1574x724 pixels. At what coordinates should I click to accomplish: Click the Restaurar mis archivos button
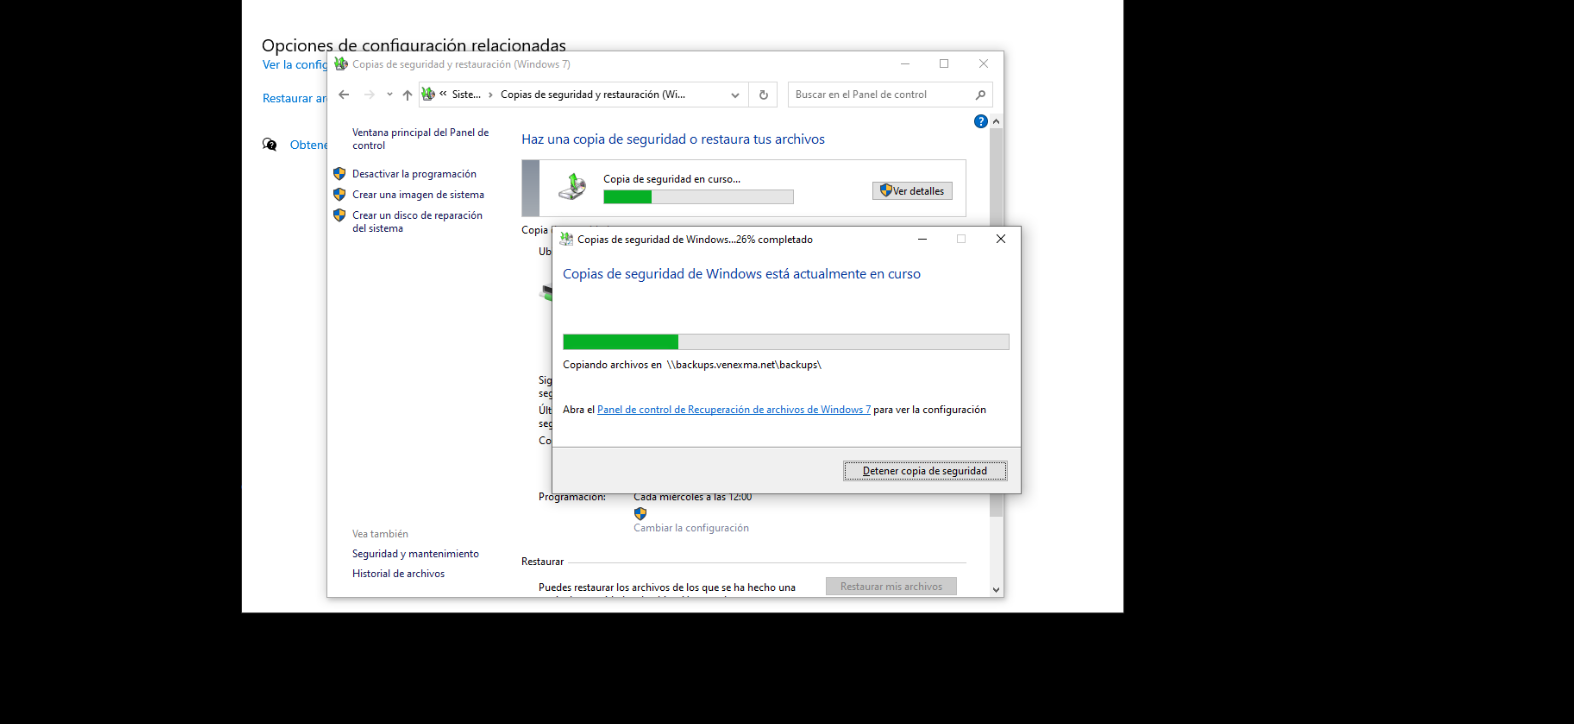coord(891,587)
